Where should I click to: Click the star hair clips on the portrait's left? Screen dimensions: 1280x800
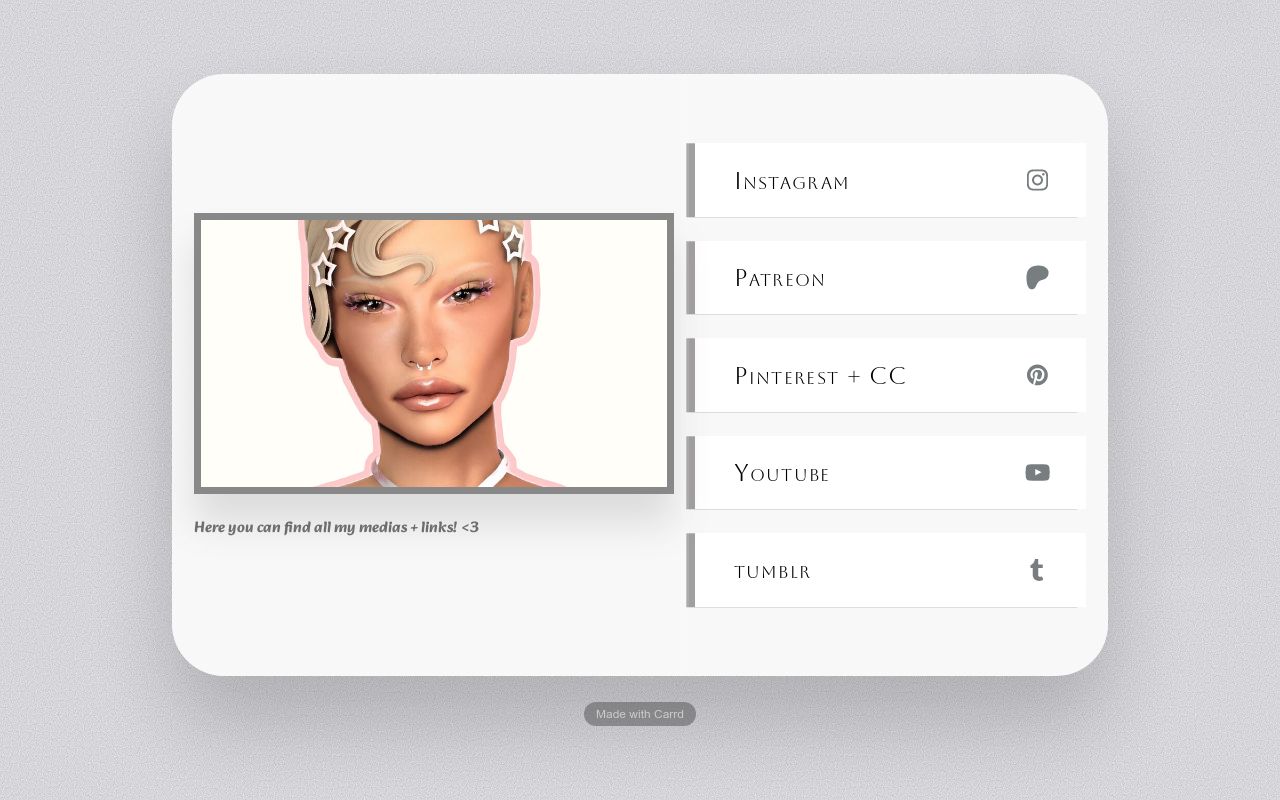332,253
